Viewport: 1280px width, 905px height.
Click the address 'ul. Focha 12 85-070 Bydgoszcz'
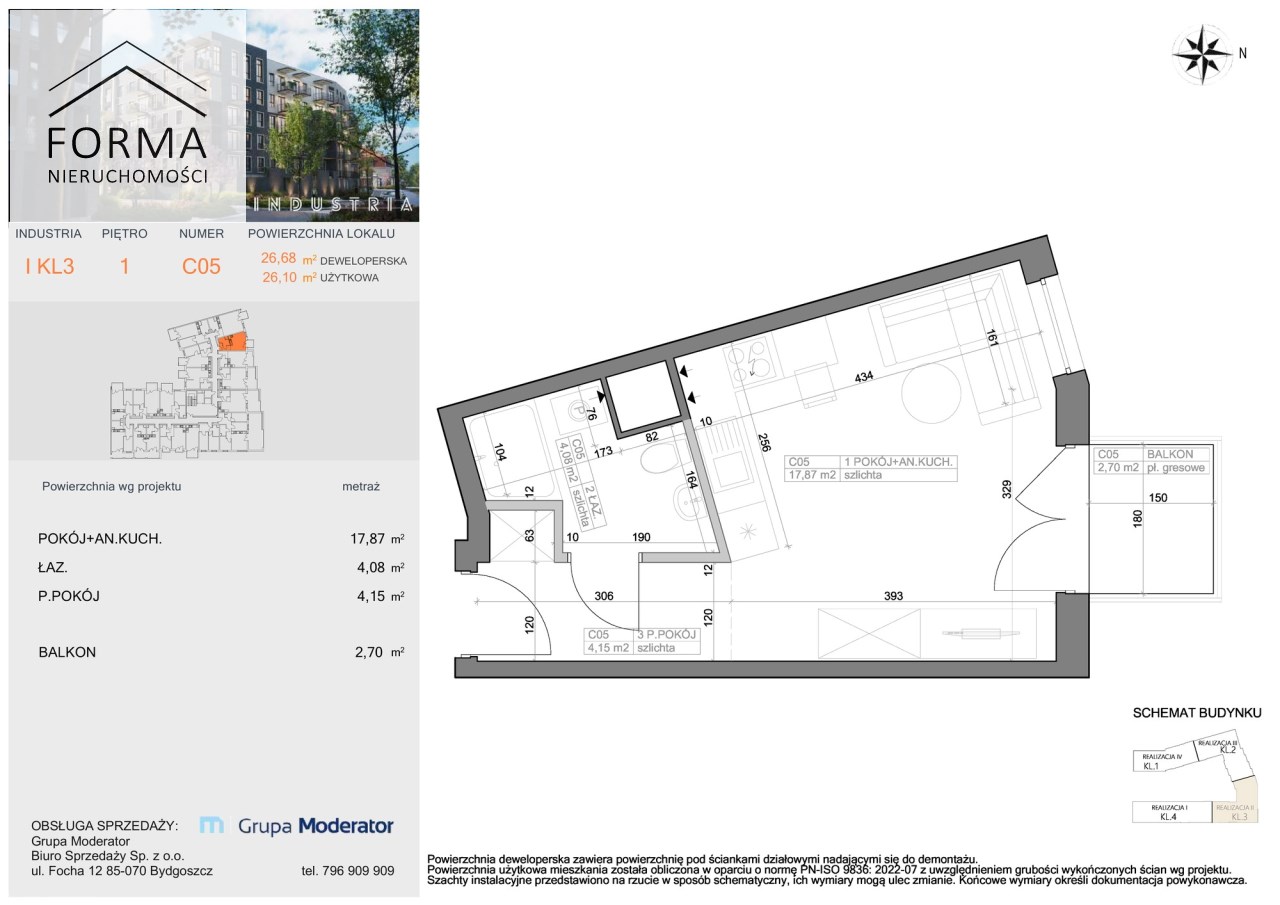coord(122,871)
